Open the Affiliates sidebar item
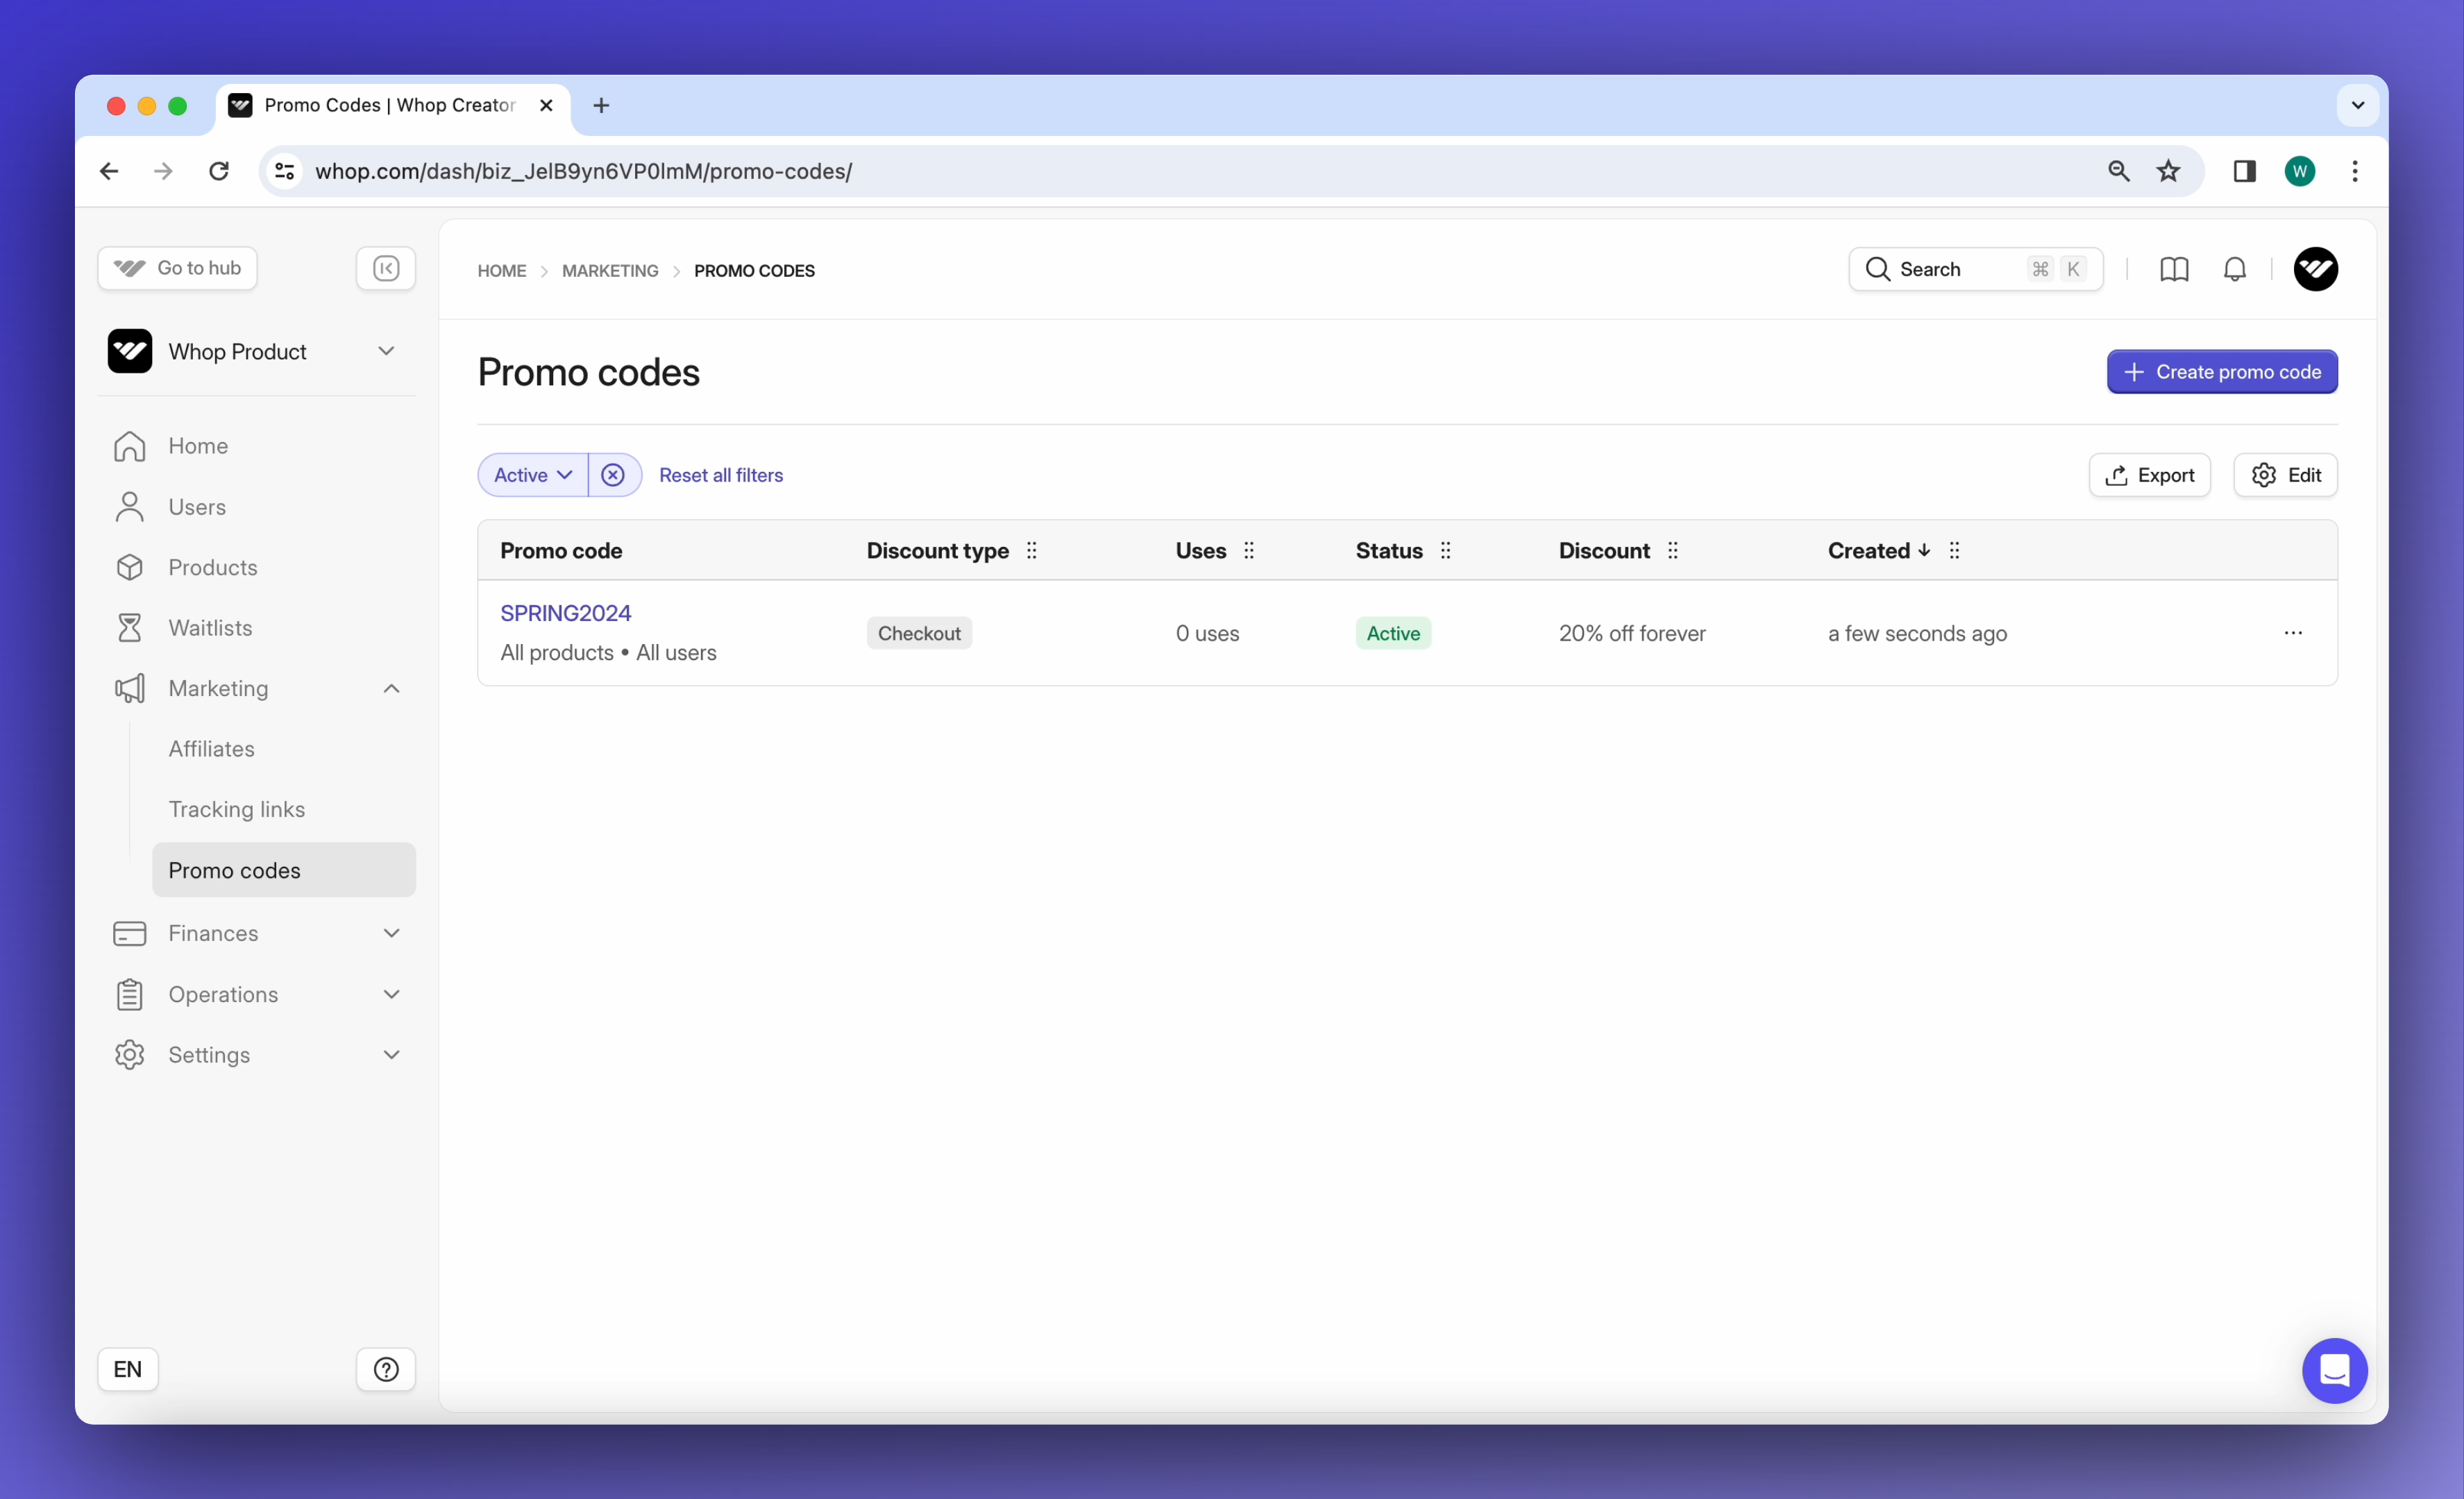This screenshot has height=1499, width=2464. 212,748
